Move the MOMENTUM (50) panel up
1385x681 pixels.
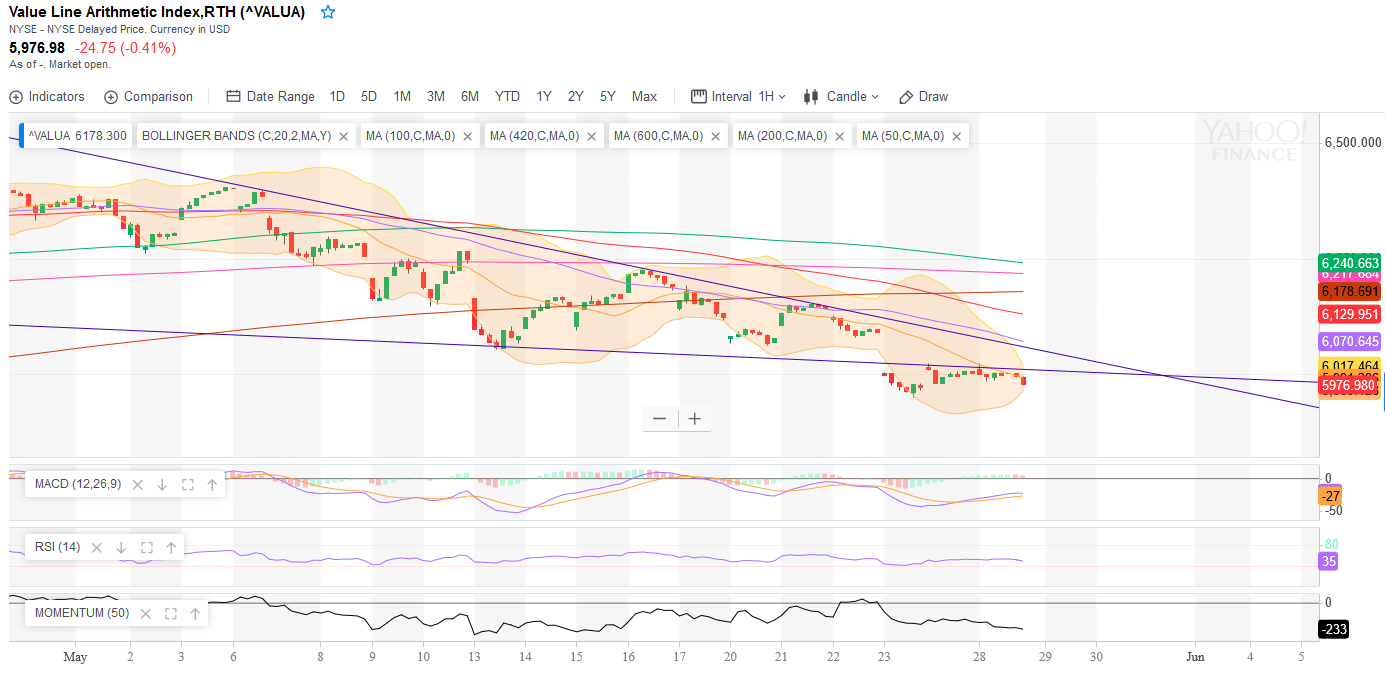click(x=195, y=613)
